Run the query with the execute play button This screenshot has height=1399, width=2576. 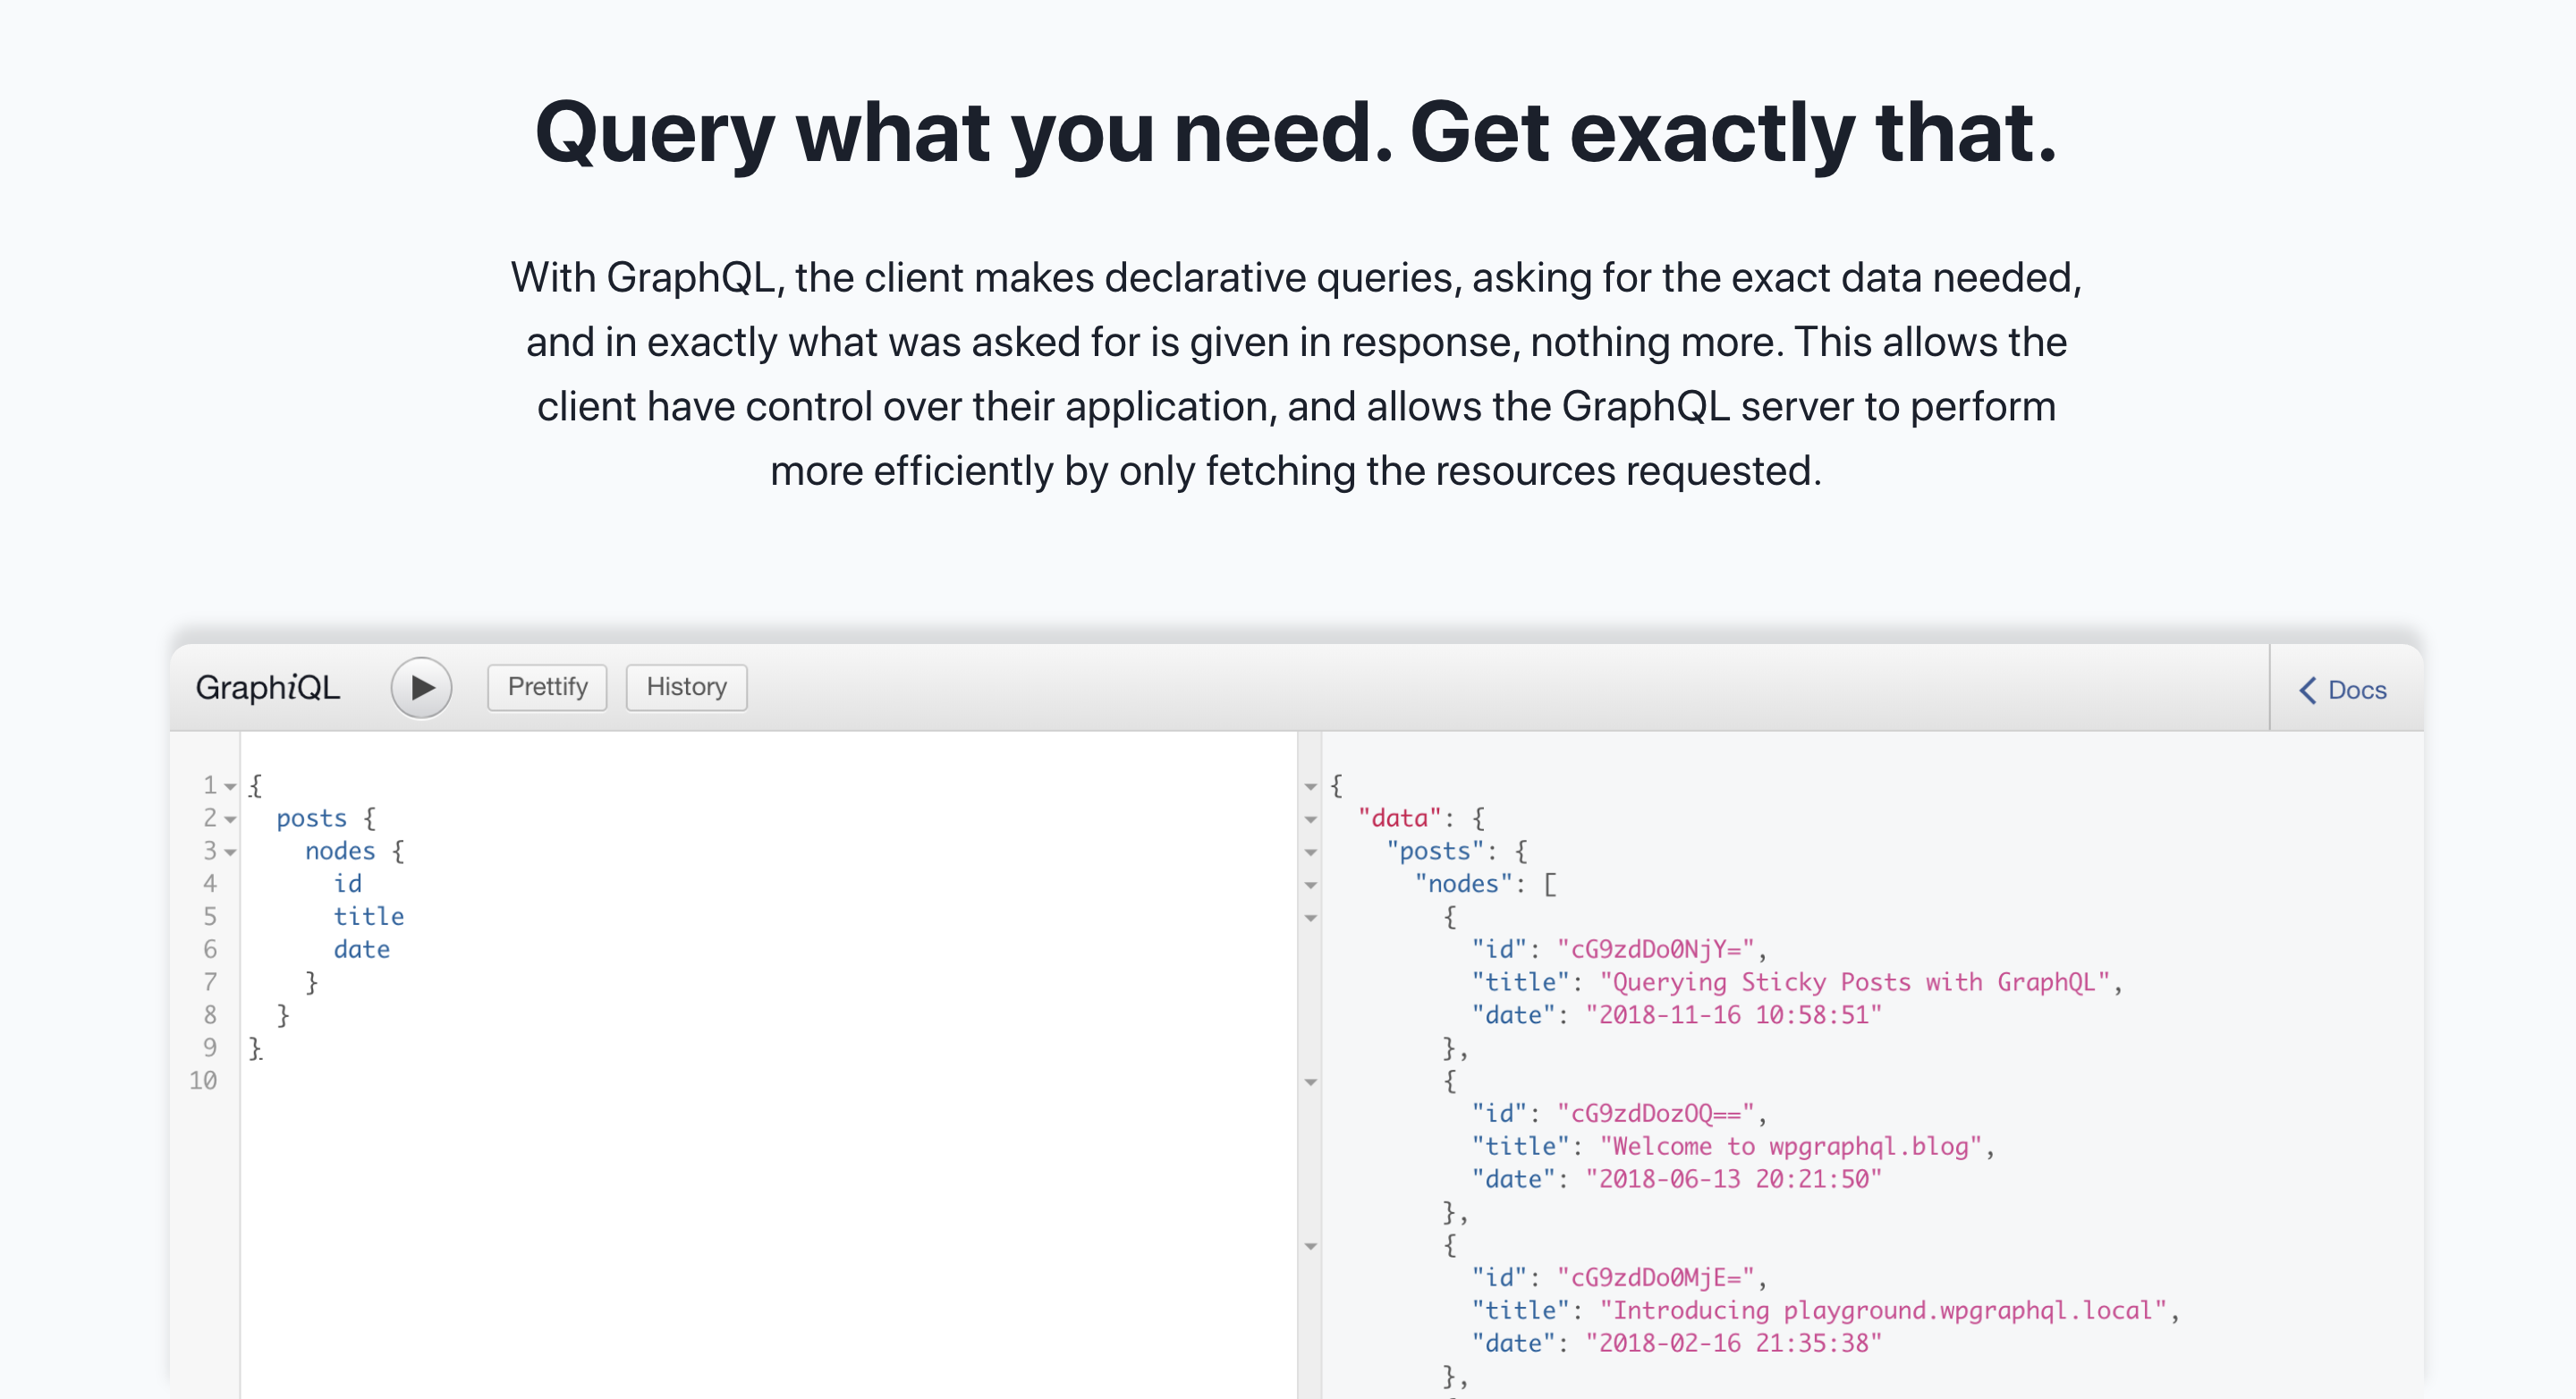tap(421, 687)
